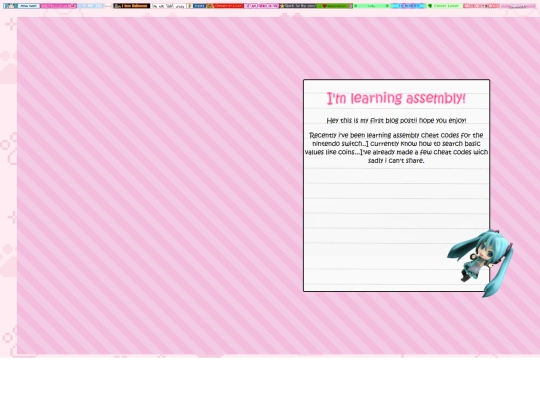Click the Hatsune Miku chibi figure image

[480, 263]
